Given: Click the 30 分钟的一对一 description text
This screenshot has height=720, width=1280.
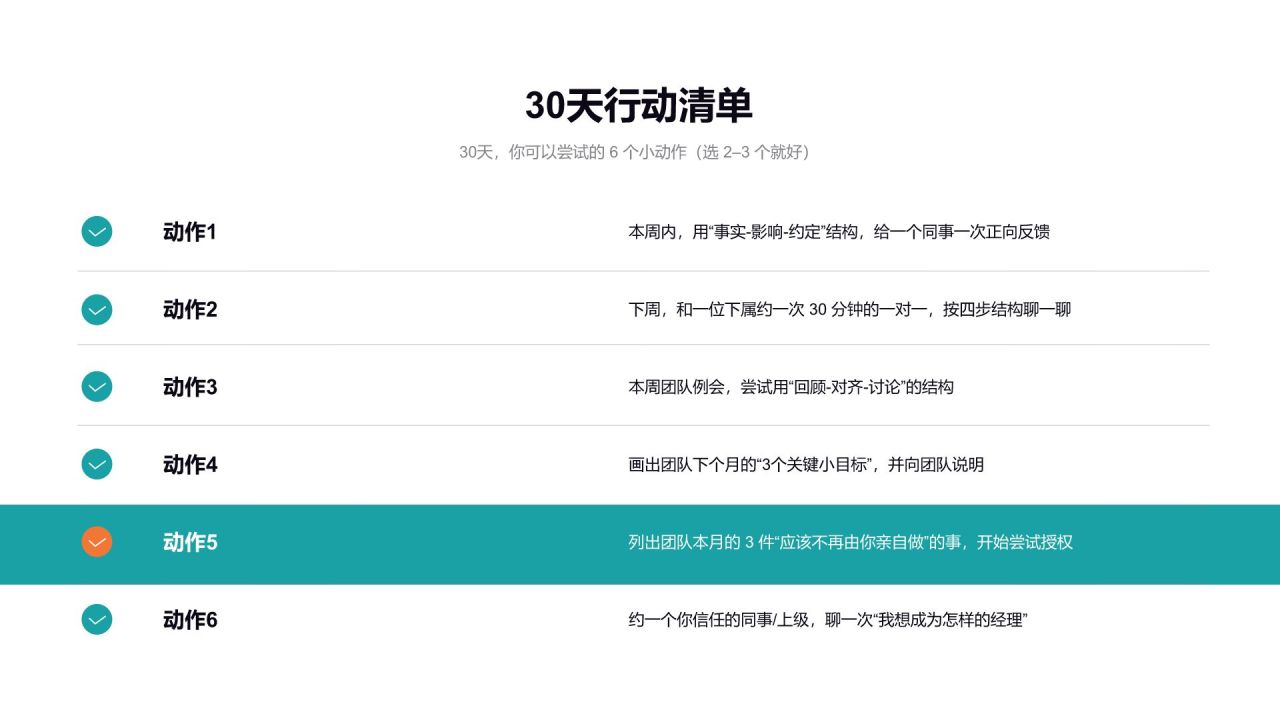Looking at the screenshot, I should 850,310.
